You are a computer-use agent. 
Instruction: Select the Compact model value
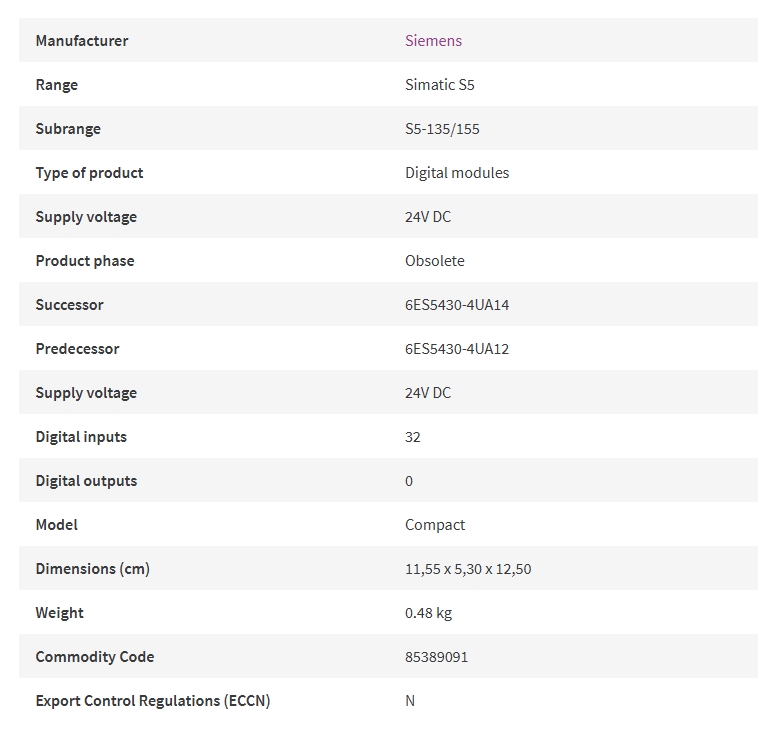coord(435,524)
